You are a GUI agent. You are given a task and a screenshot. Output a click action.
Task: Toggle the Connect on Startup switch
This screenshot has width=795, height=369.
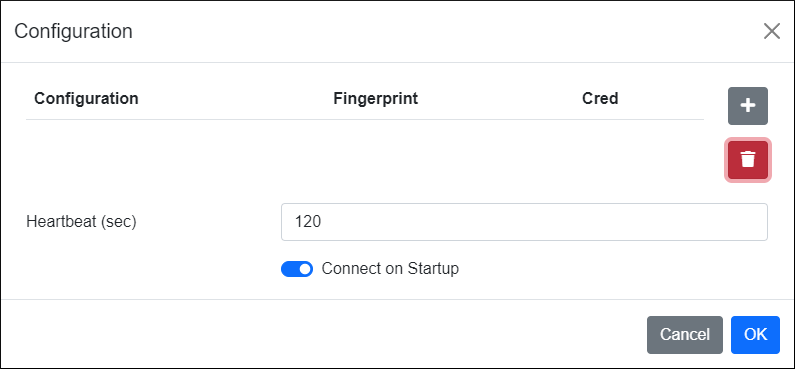(x=297, y=269)
